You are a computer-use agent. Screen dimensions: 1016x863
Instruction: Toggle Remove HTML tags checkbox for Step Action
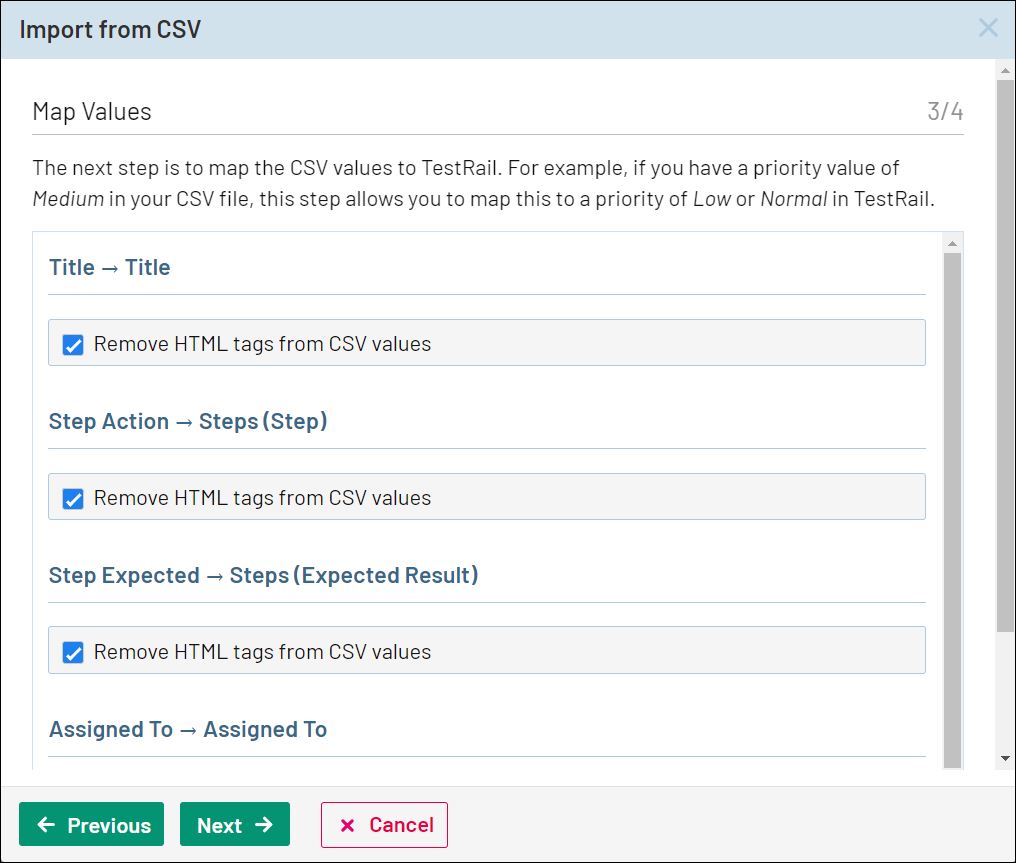tap(73, 499)
